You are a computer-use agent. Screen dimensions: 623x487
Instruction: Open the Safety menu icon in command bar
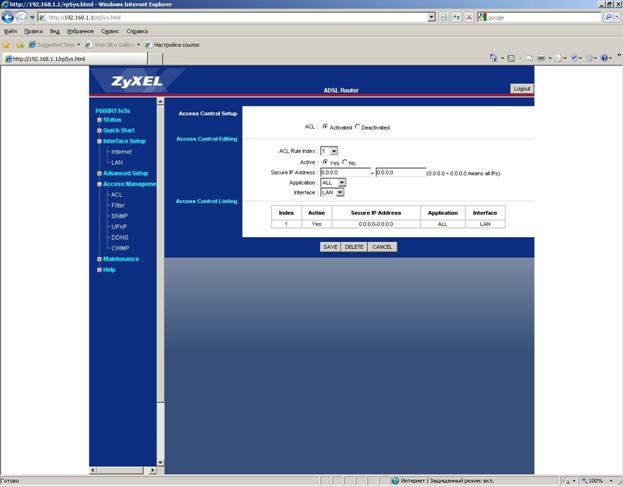(574, 58)
